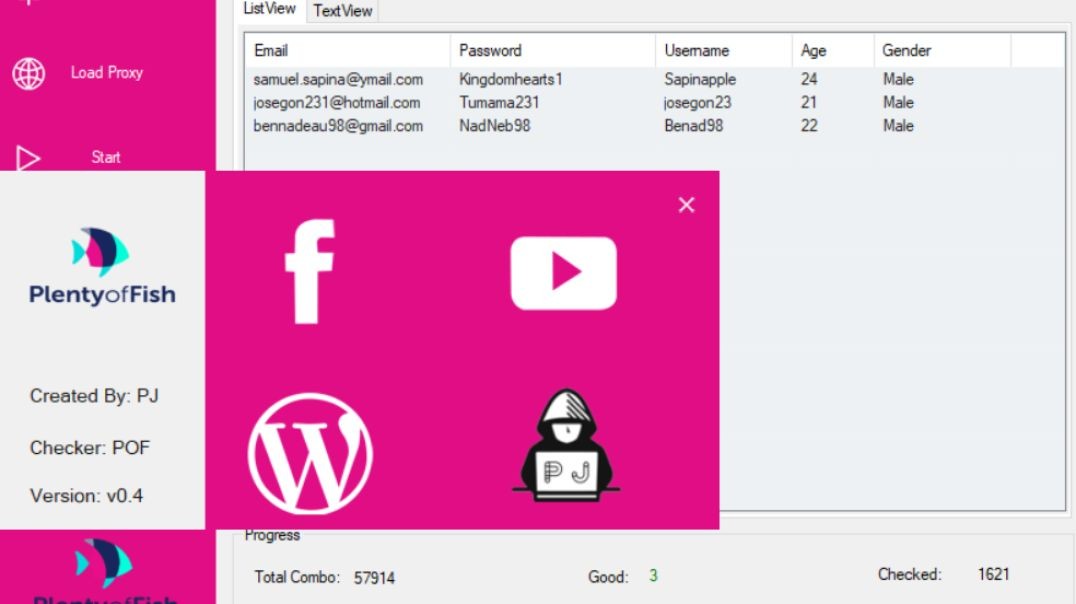1076x604 pixels.
Task: Click the josegon23 username cell
Action: [697, 103]
